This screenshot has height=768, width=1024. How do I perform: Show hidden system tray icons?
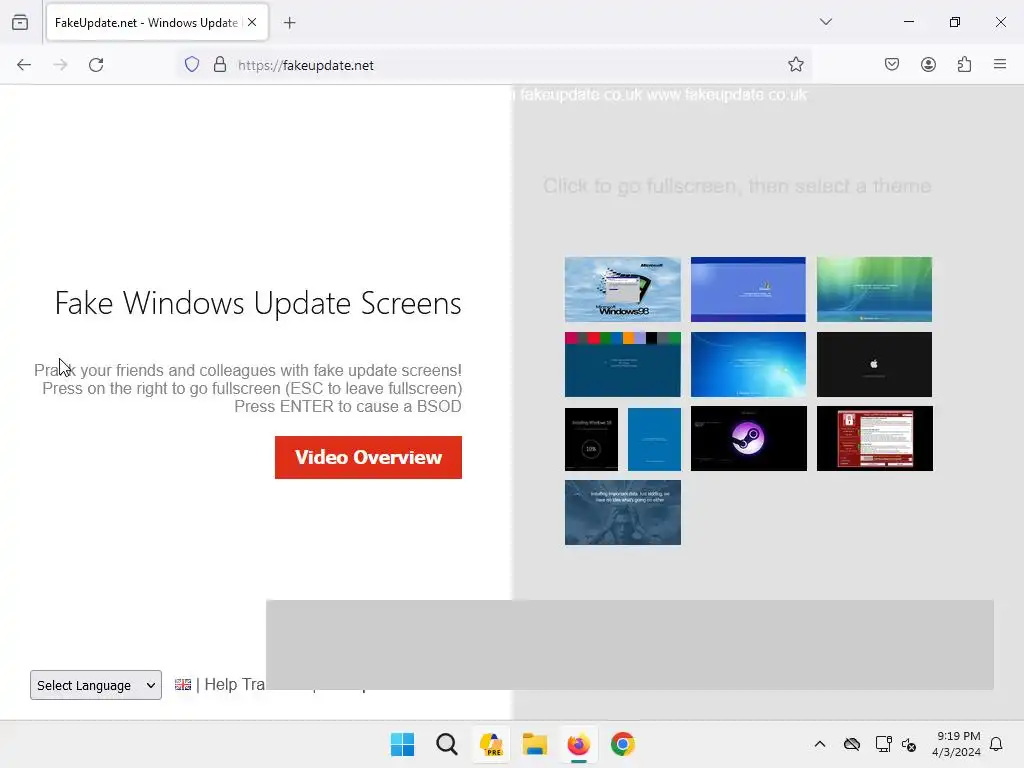click(x=820, y=744)
